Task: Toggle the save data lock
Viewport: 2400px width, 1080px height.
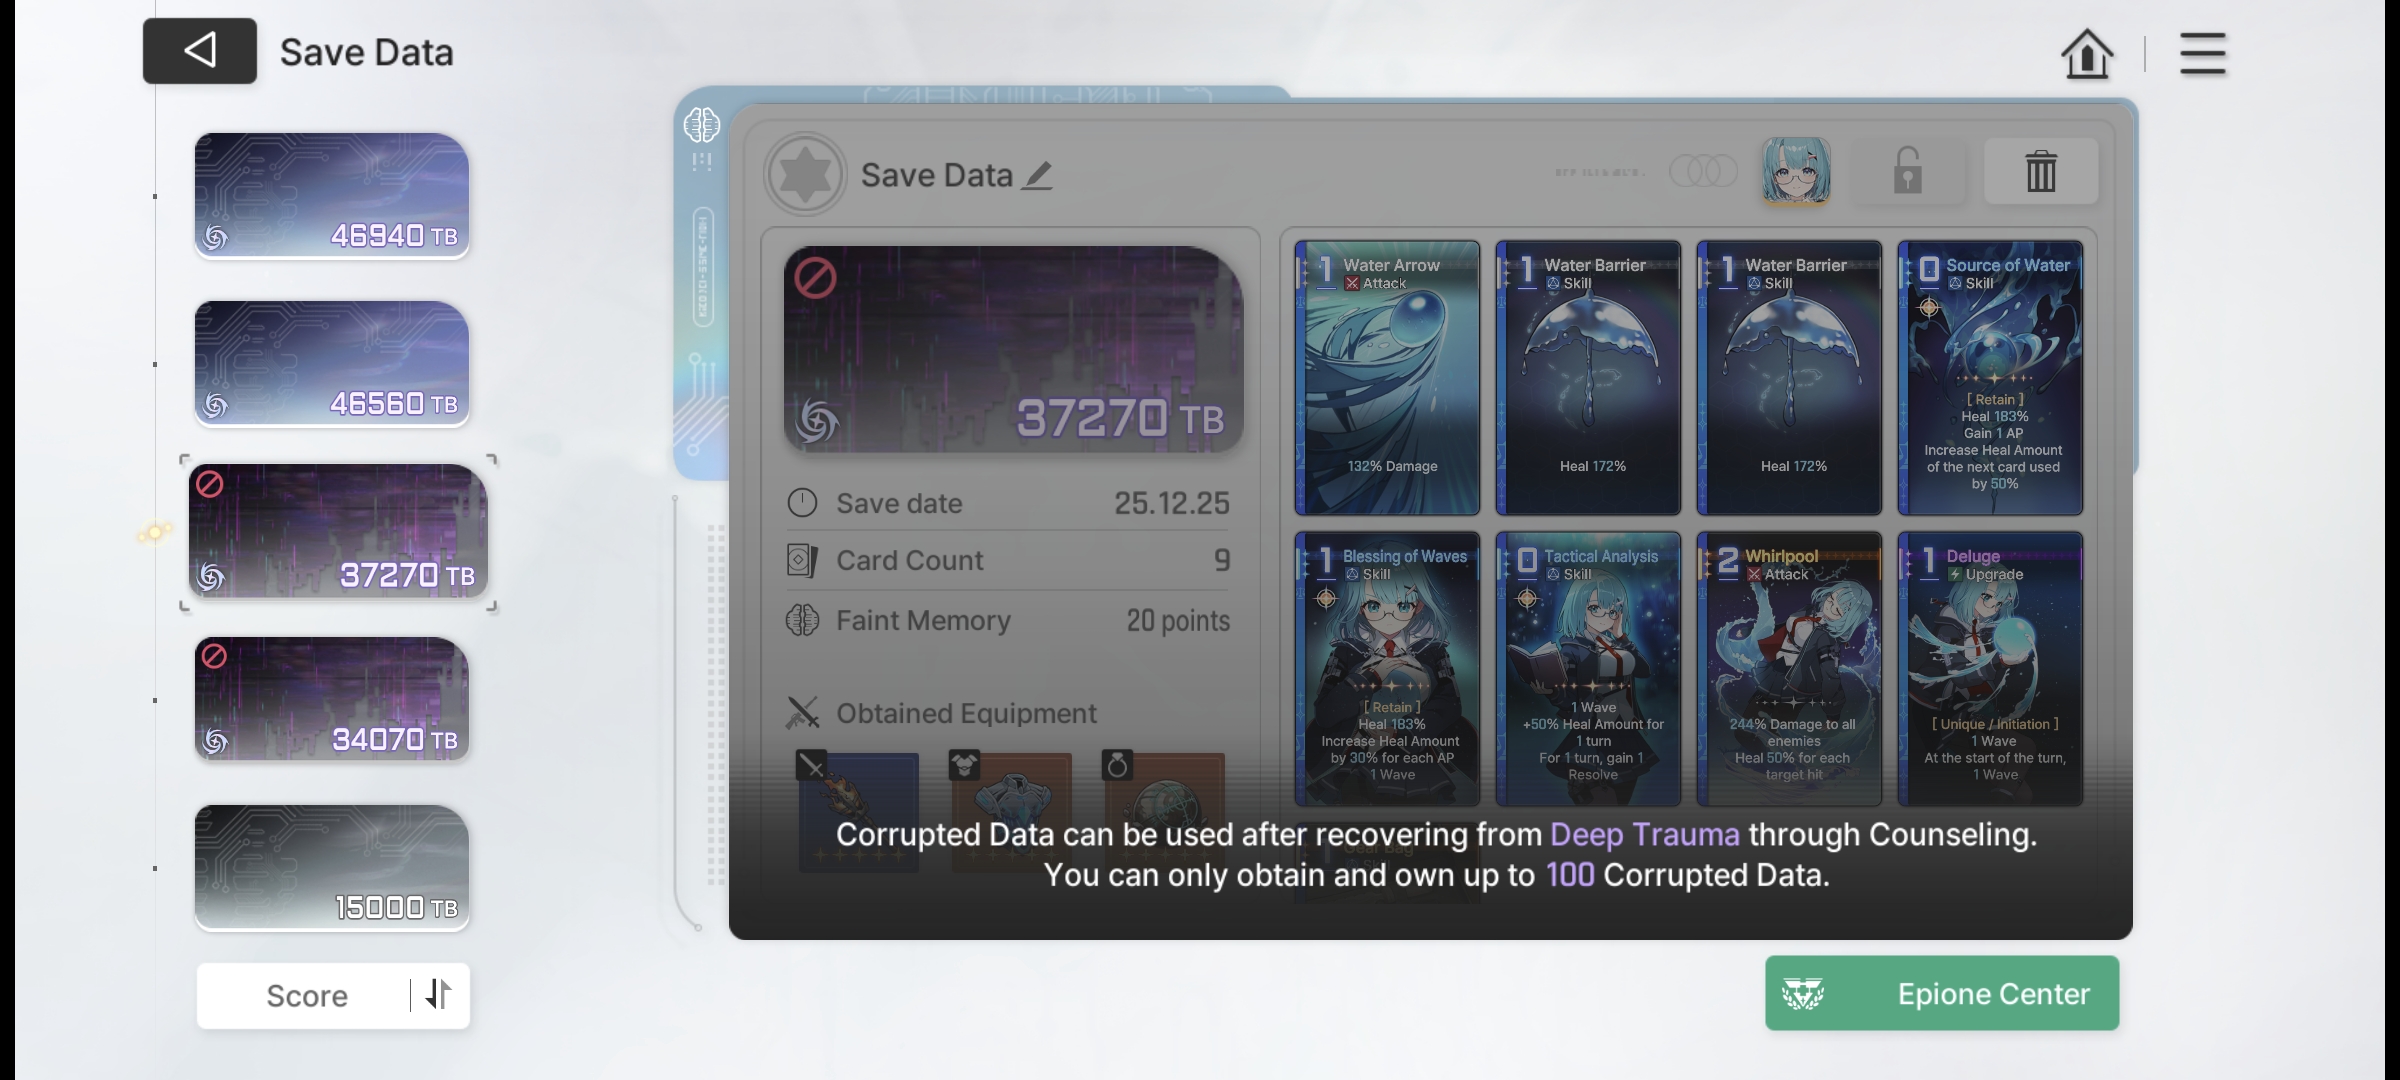Action: point(1908,172)
